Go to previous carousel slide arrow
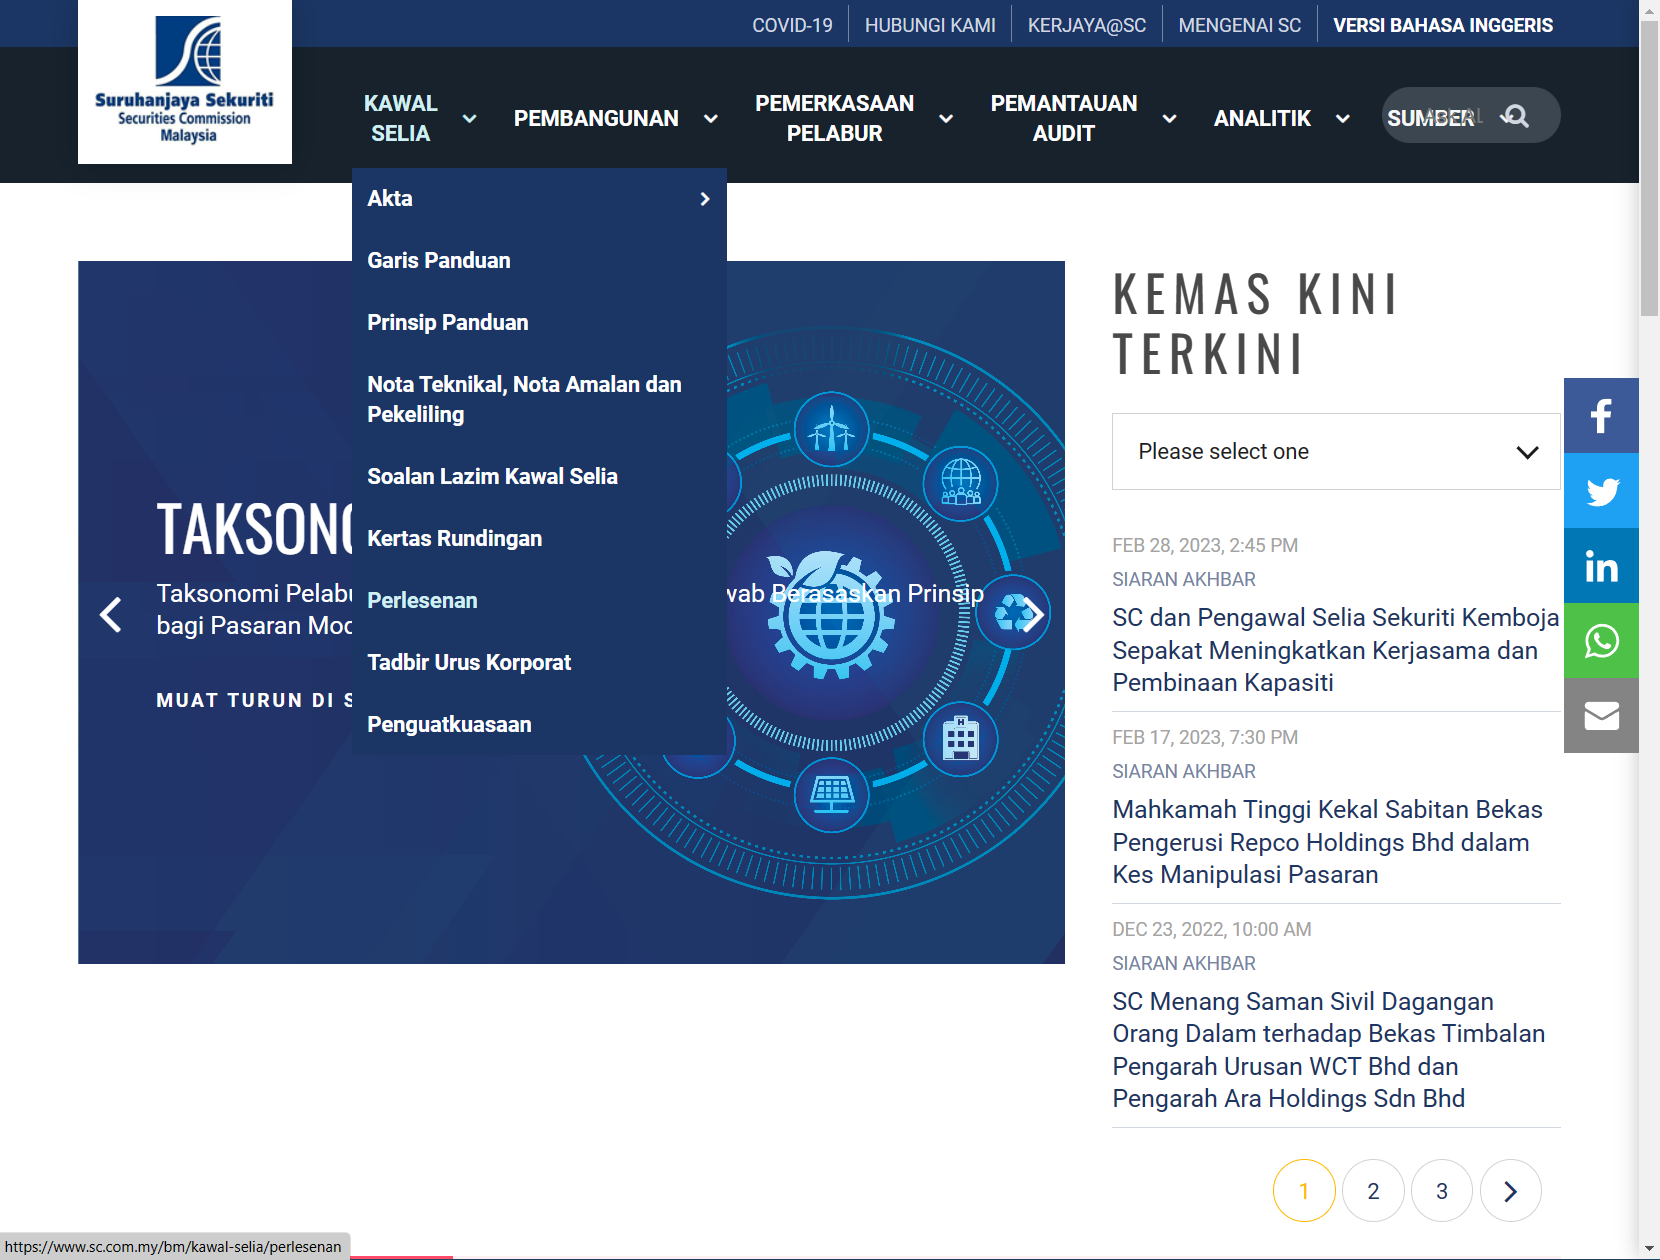The height and width of the screenshot is (1260, 1660). pos(111,614)
